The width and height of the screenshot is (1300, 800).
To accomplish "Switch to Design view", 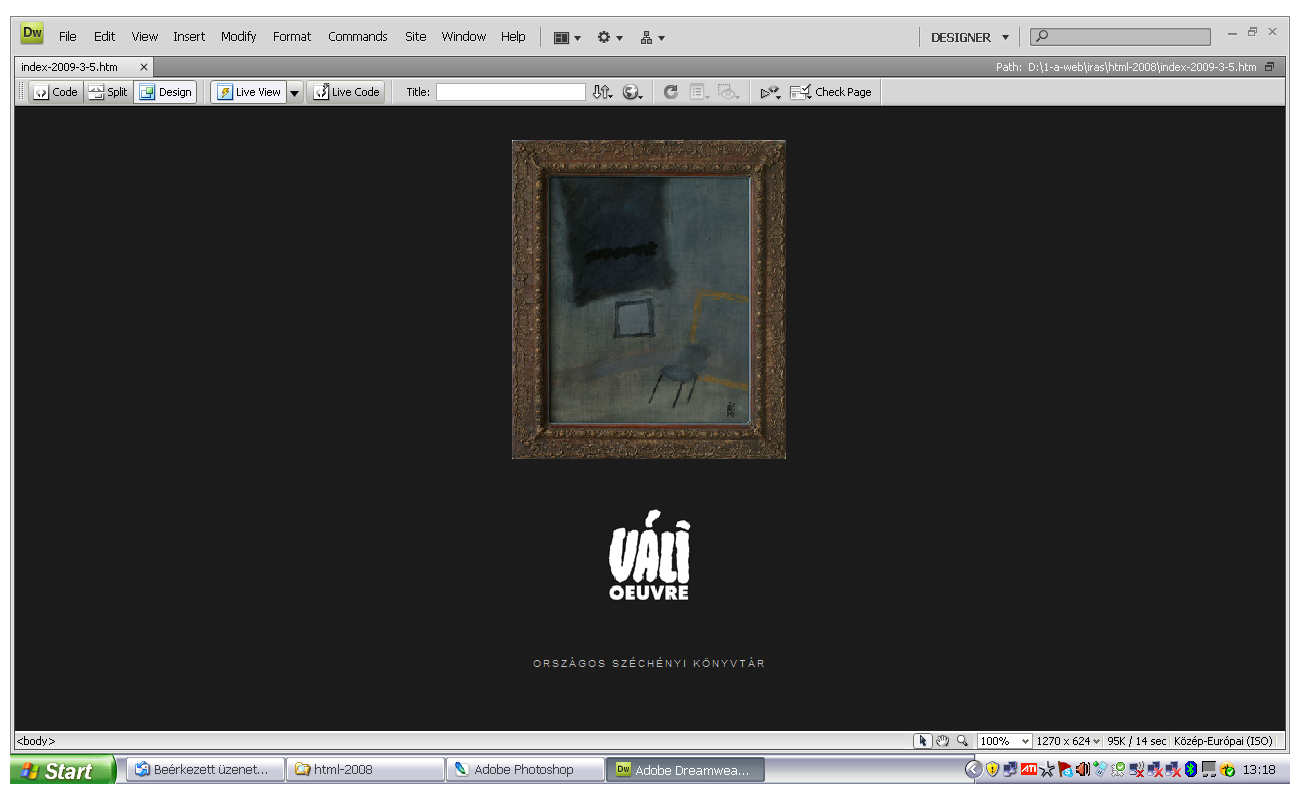I will point(165,92).
